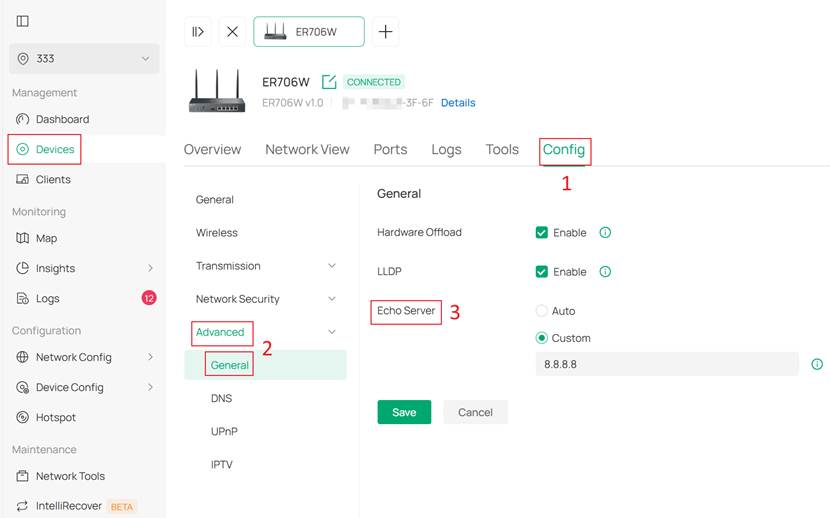Click the edit device name icon
Viewport: 830px width, 518px height.
point(329,82)
